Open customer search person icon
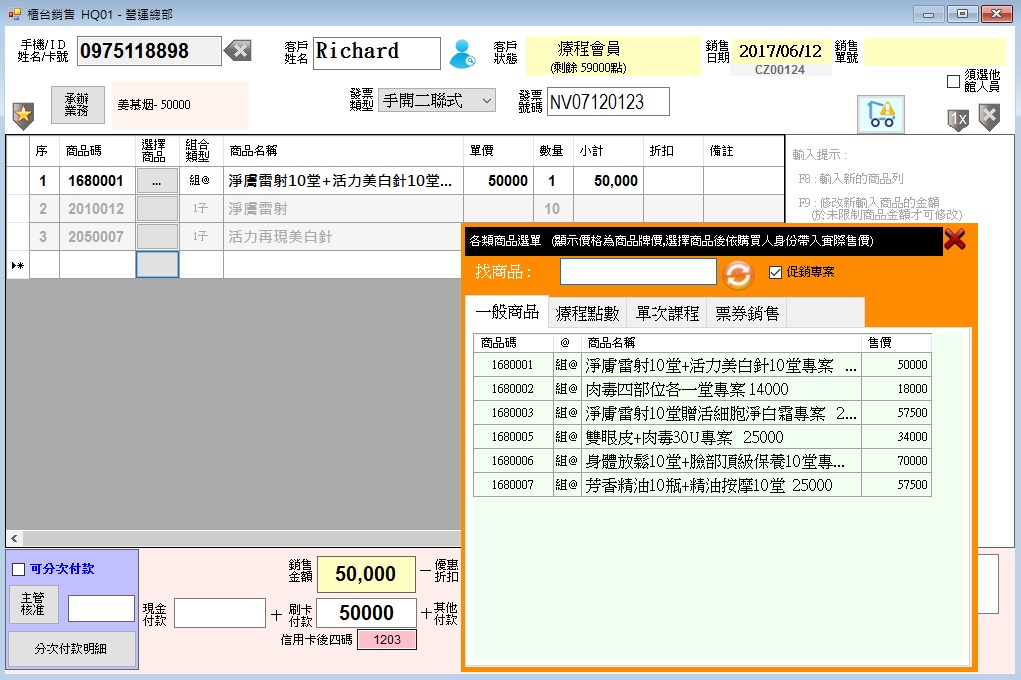This screenshot has width=1021, height=680. [x=461, y=53]
